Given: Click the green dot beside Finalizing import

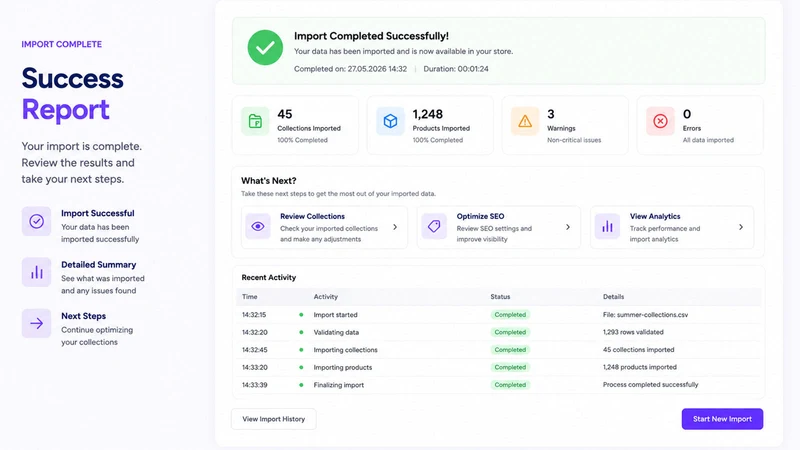Looking at the screenshot, I should point(301,385).
